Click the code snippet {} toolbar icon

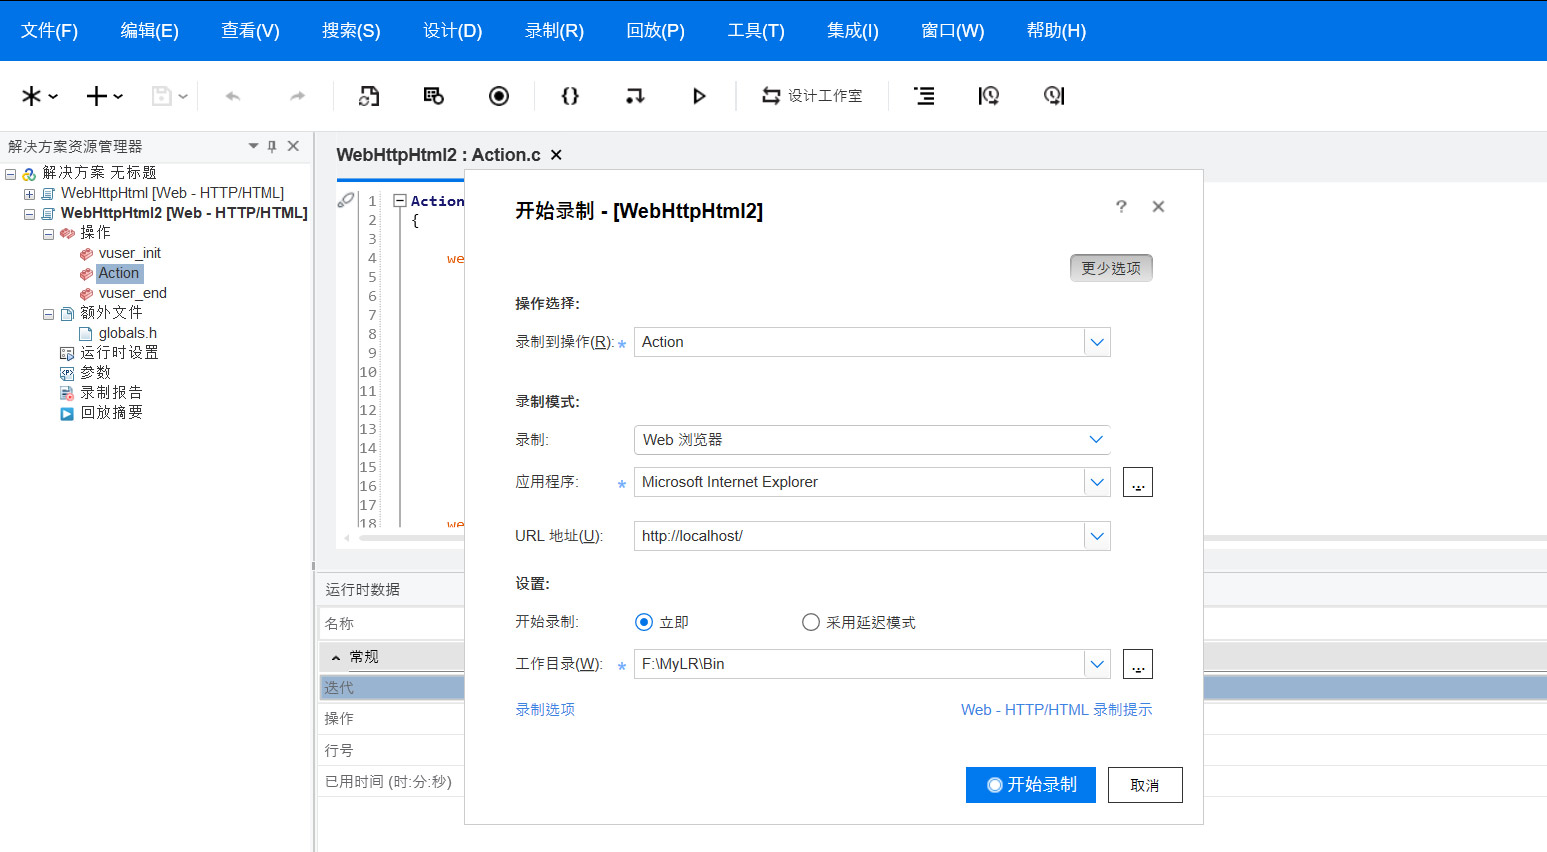[569, 95]
